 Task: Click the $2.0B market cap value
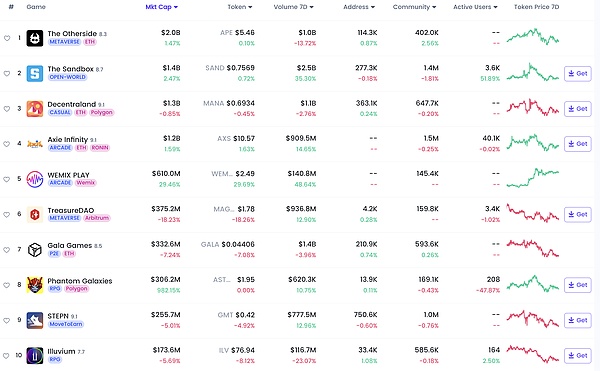[x=171, y=33]
